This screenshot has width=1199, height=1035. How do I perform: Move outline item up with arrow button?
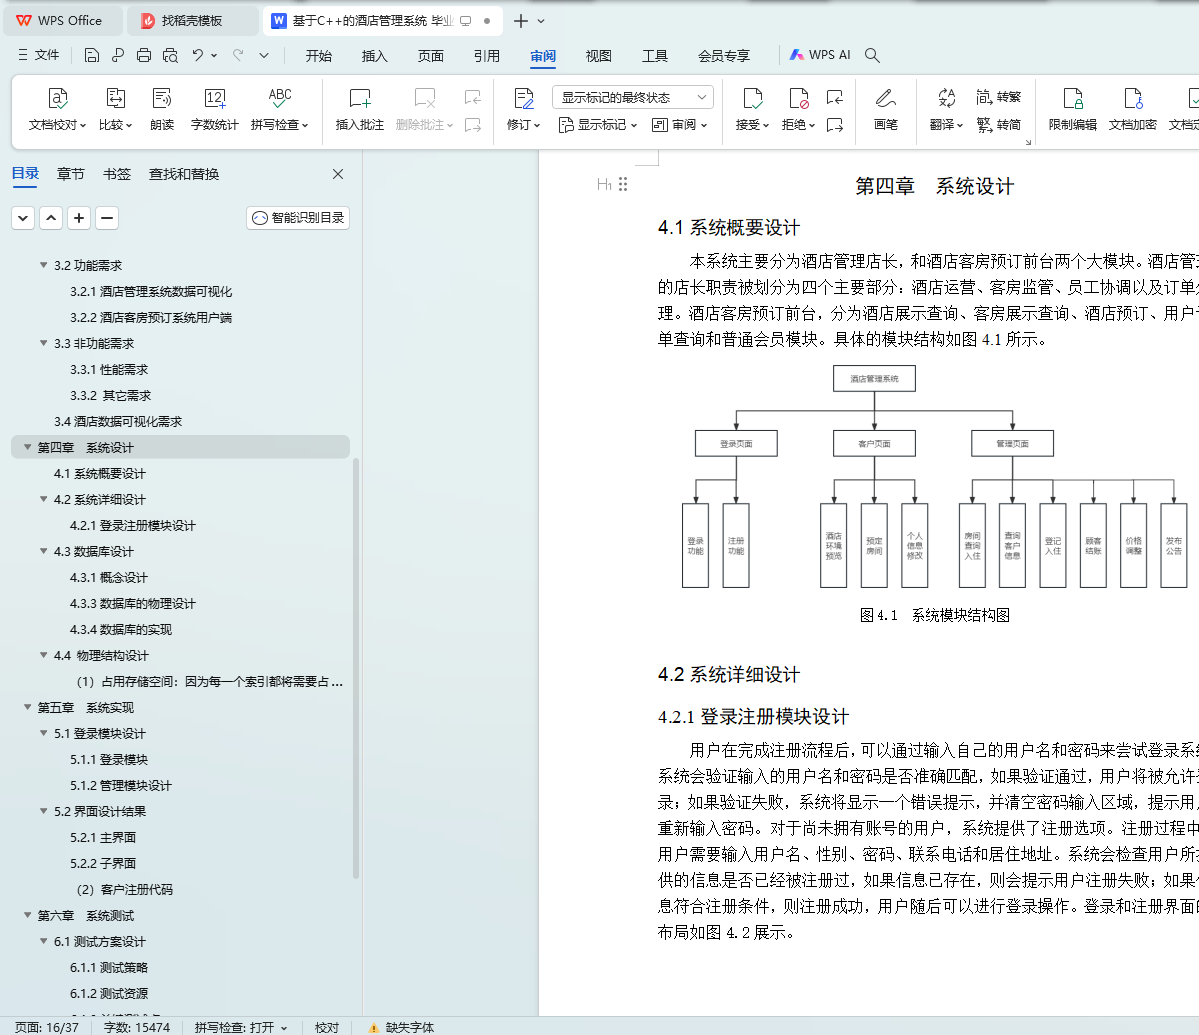[x=51, y=218]
